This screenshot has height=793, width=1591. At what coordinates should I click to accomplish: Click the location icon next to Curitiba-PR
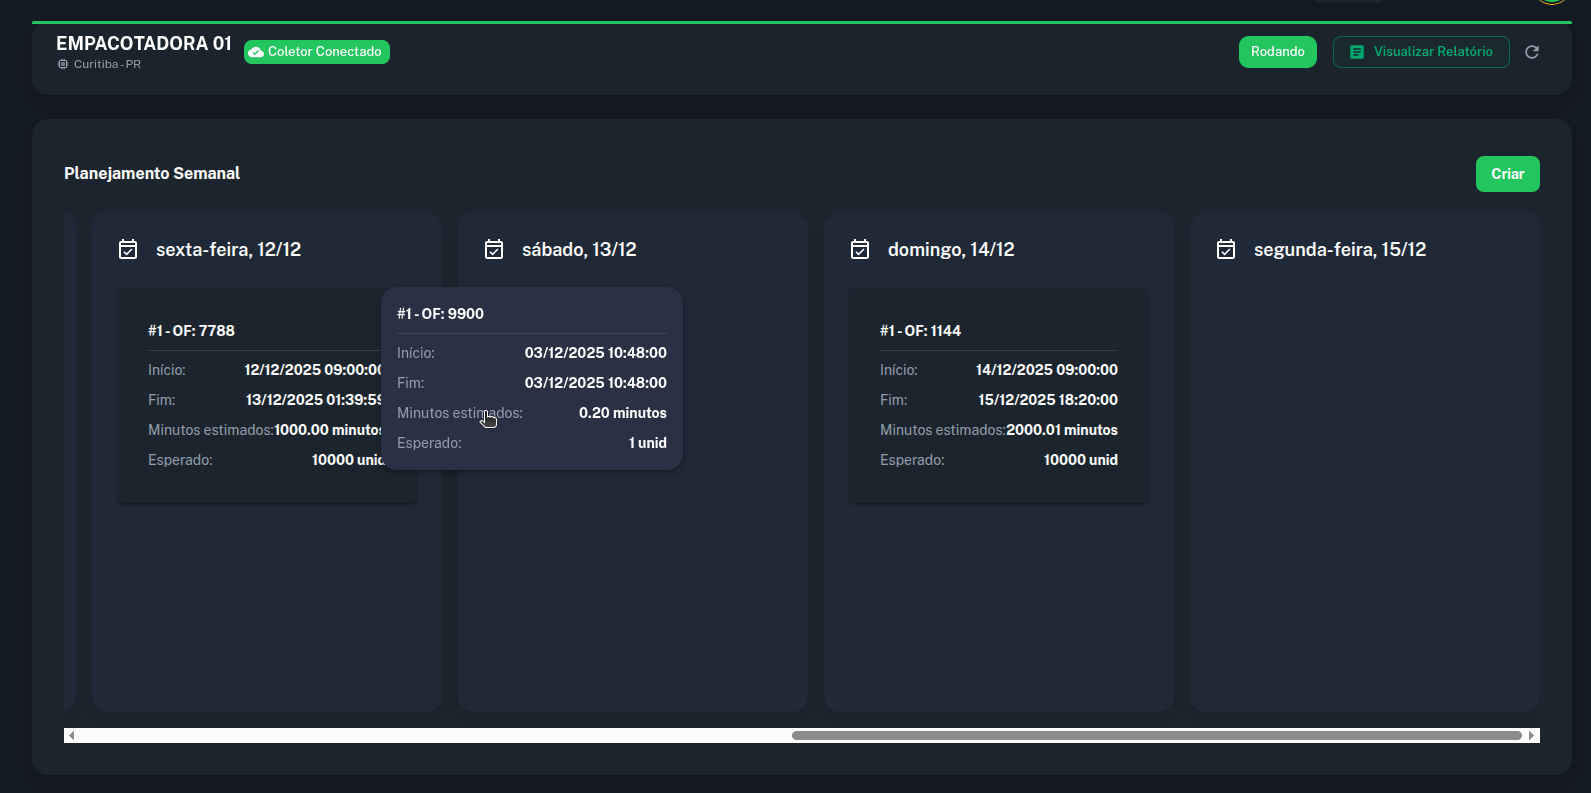point(63,64)
